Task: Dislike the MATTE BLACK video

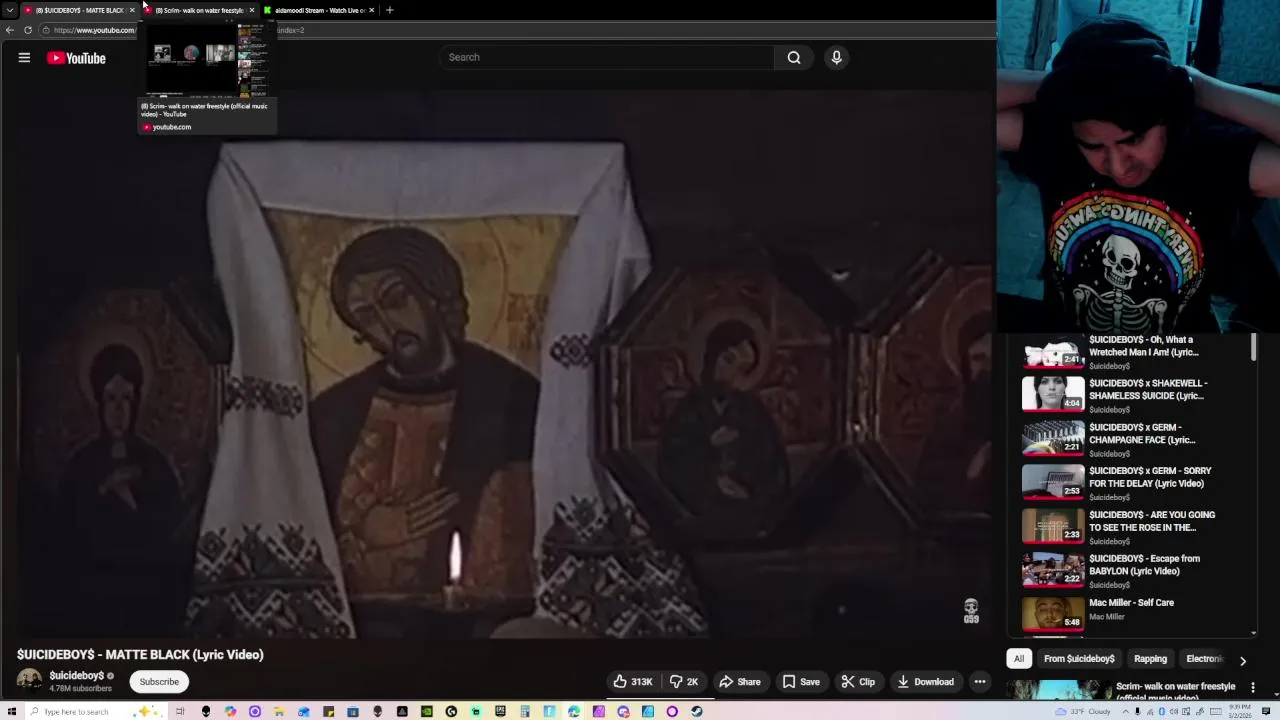Action: [684, 682]
